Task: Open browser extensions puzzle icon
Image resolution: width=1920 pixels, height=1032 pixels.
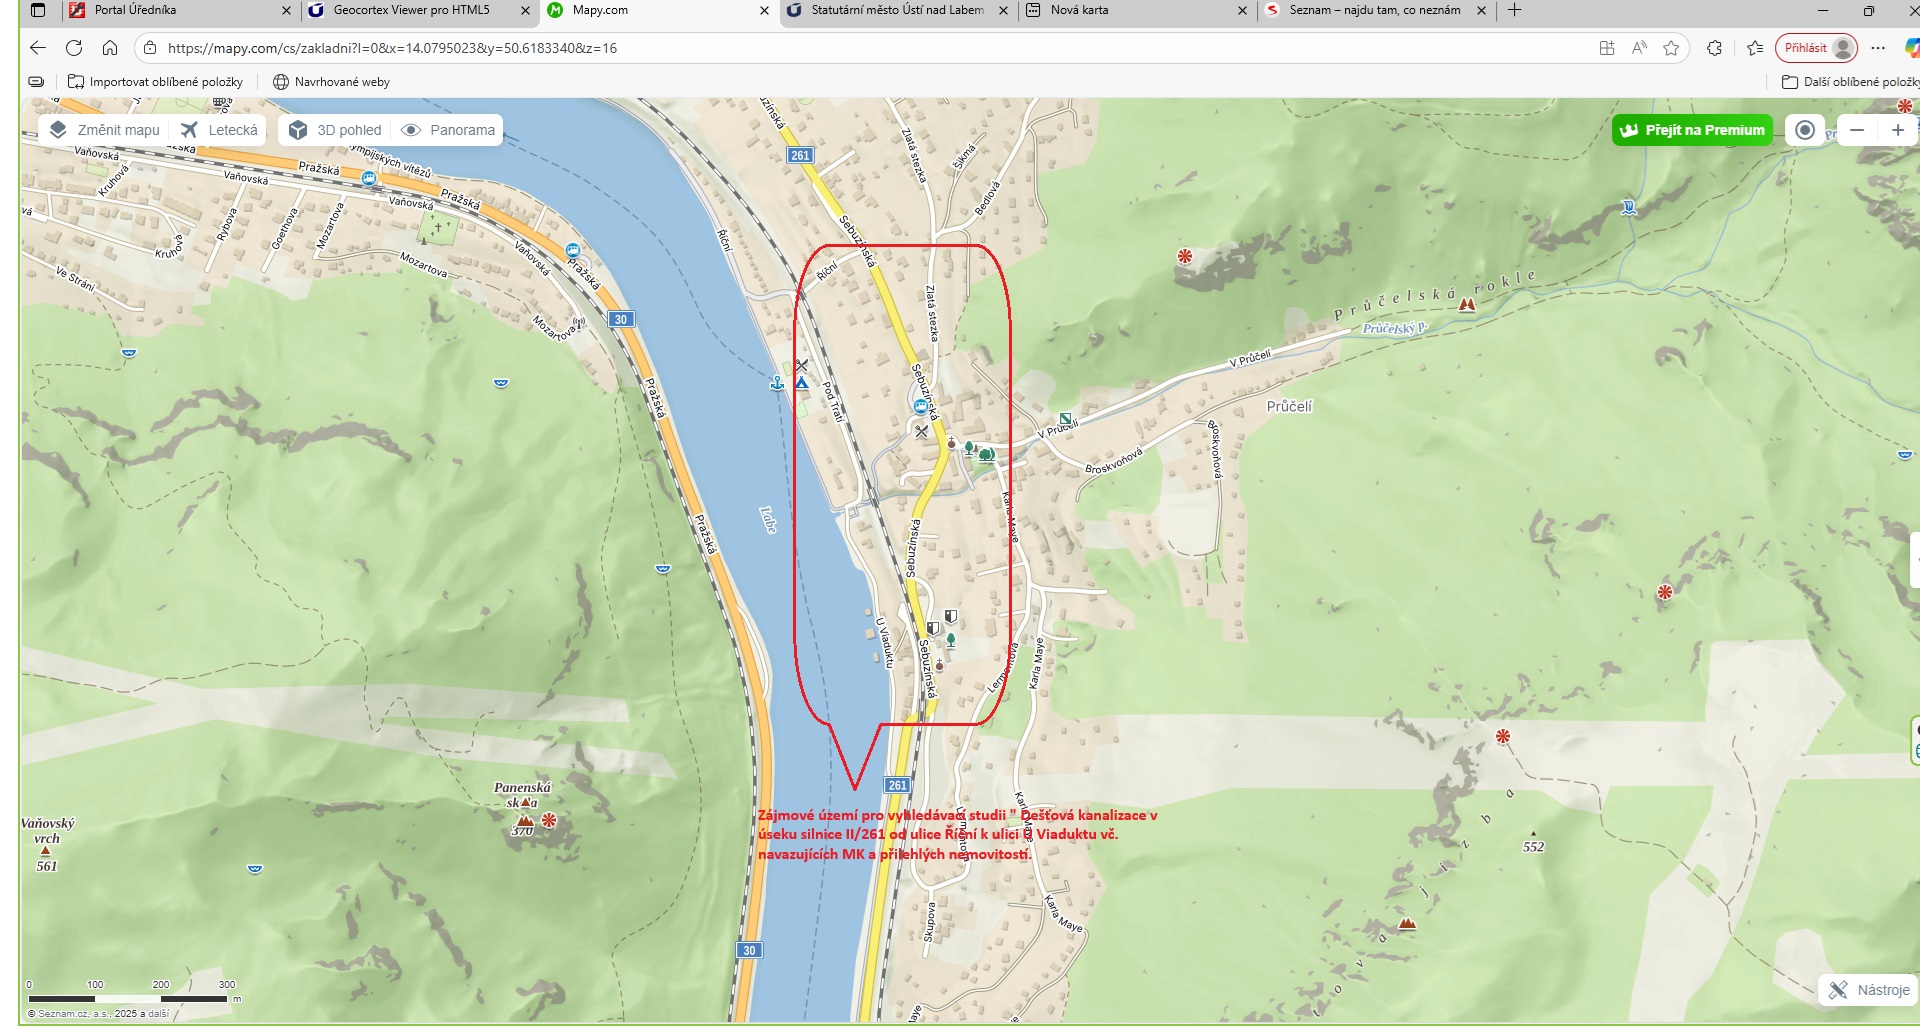Action: click(x=1714, y=48)
